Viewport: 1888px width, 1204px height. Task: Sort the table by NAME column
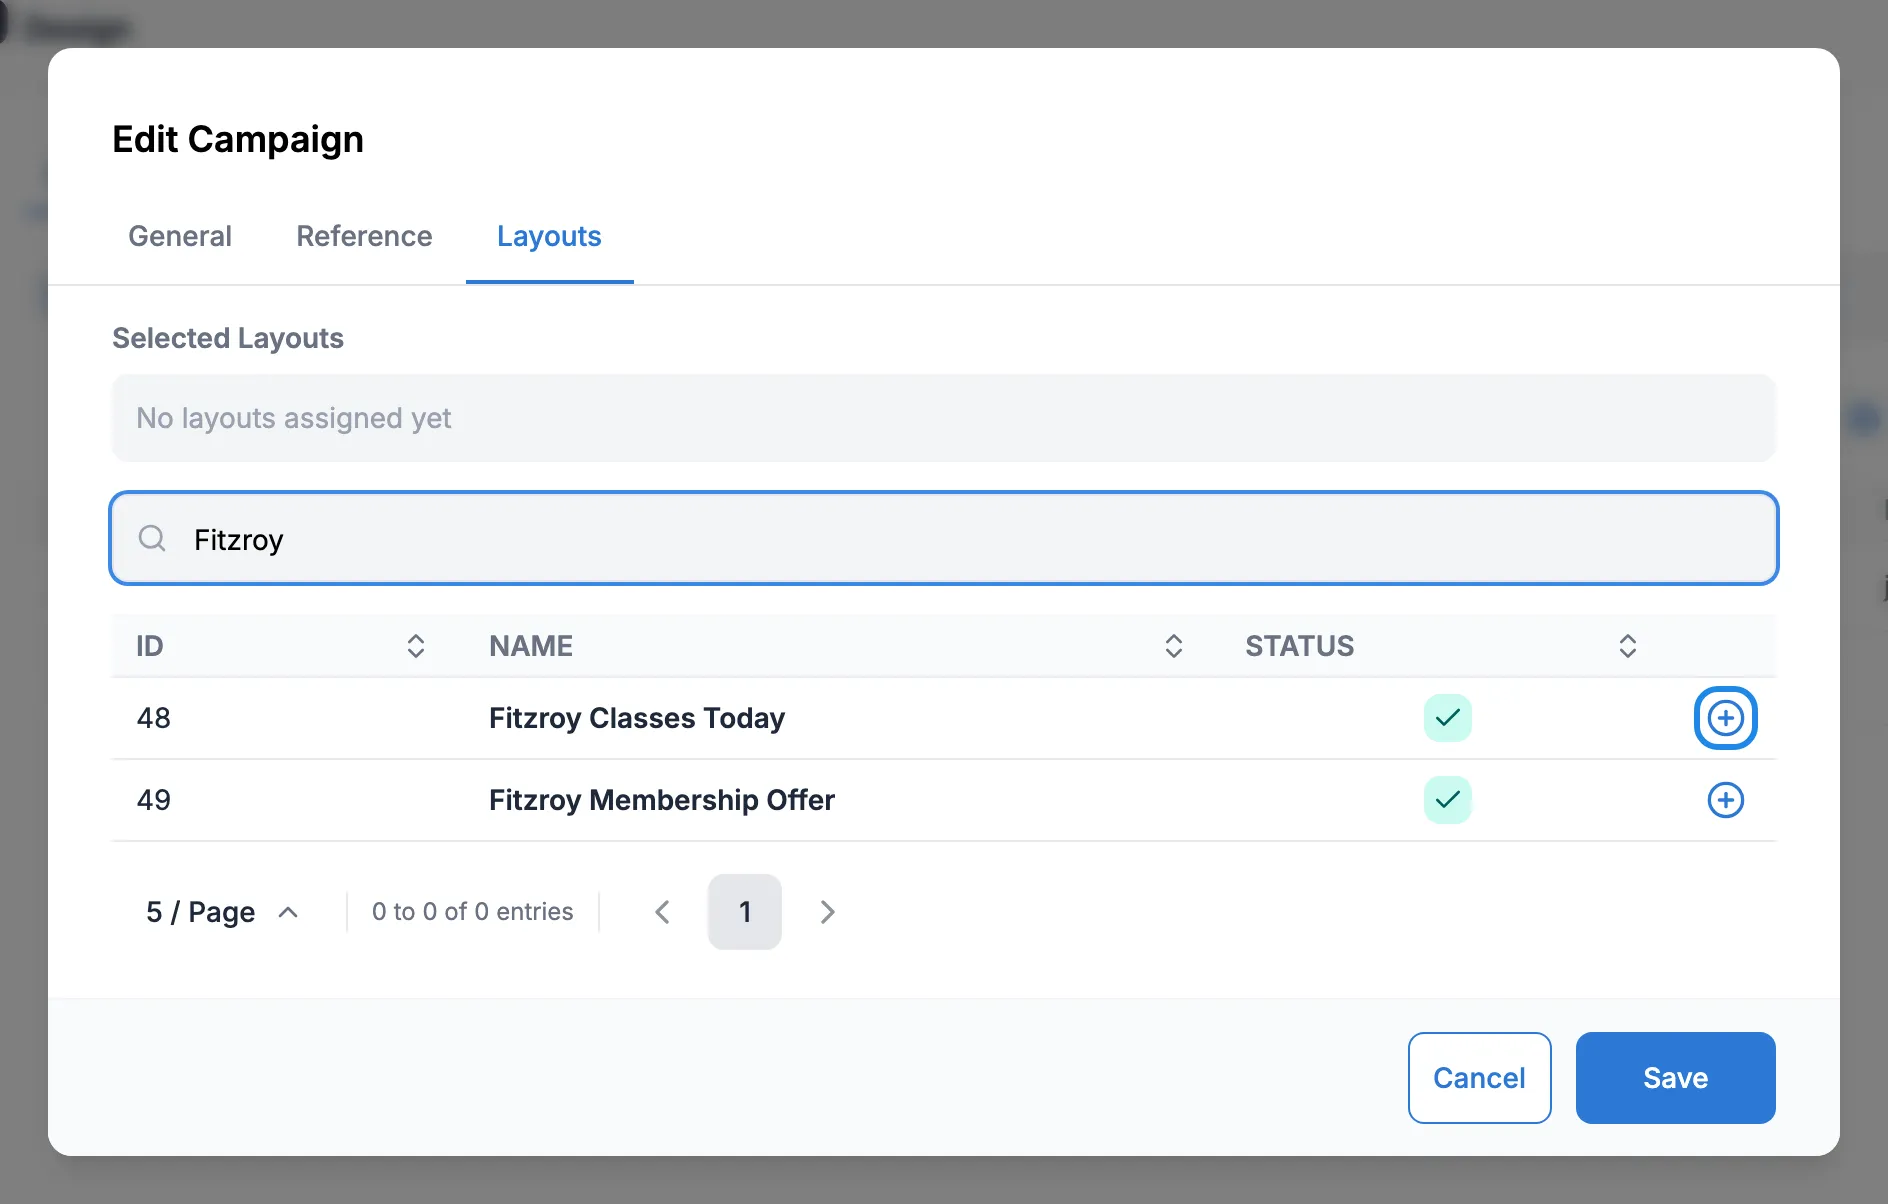(1174, 646)
